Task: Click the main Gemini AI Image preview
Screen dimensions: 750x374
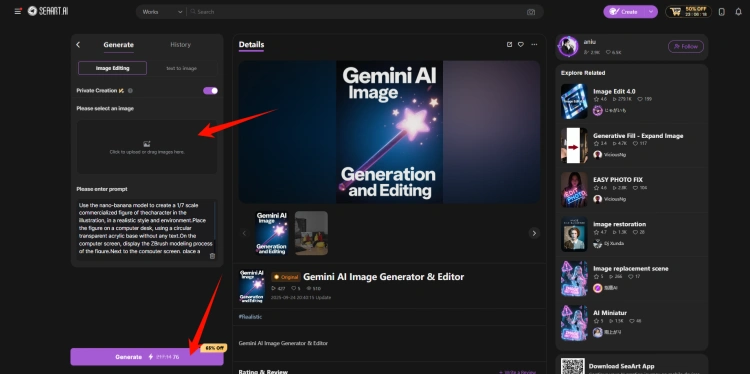Action: [x=389, y=132]
